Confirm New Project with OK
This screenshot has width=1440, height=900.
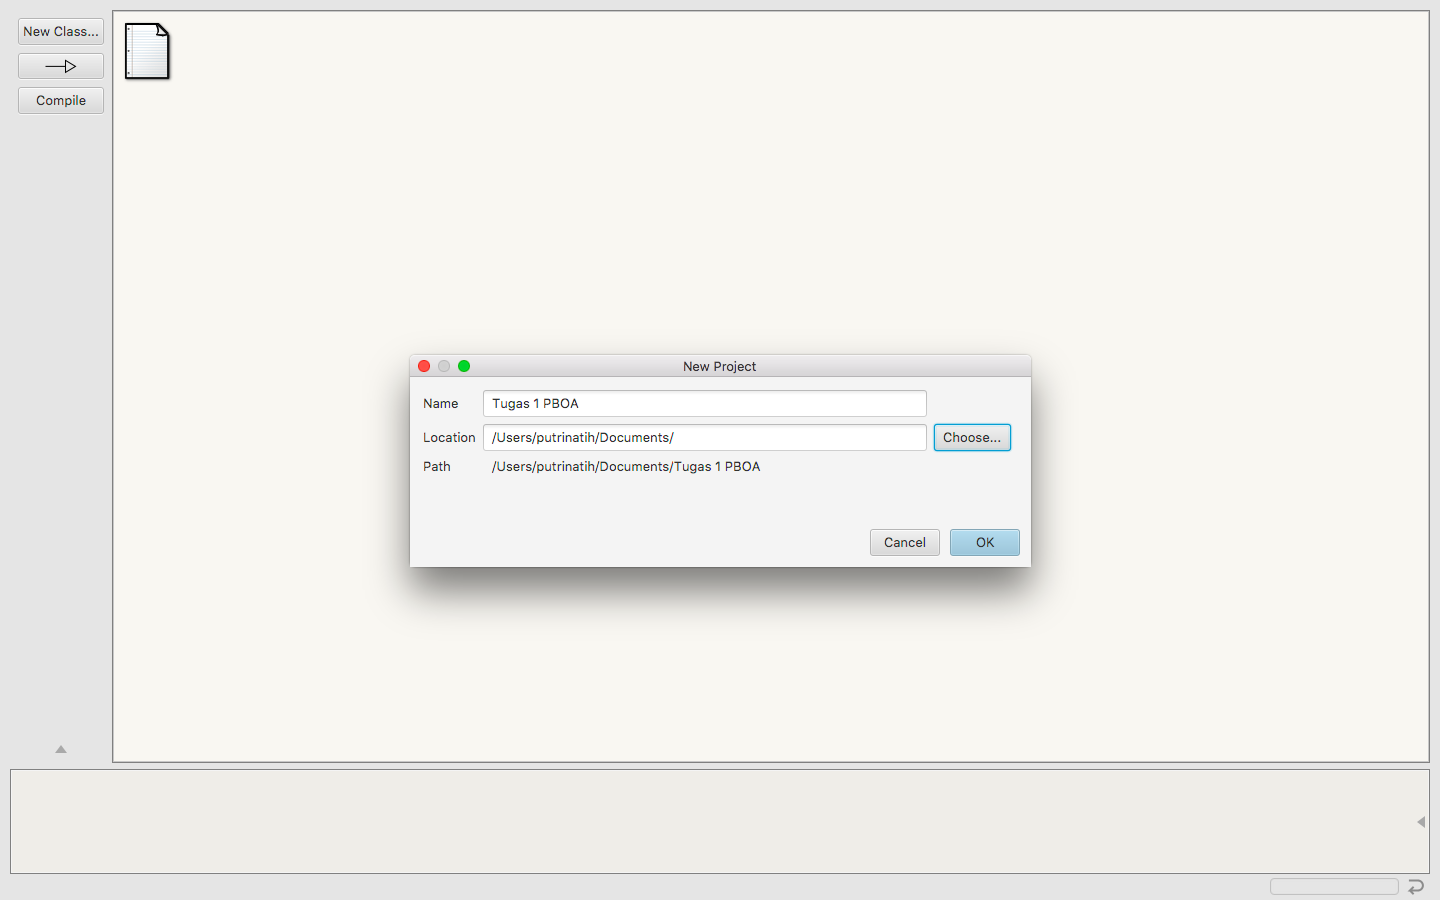[985, 543]
